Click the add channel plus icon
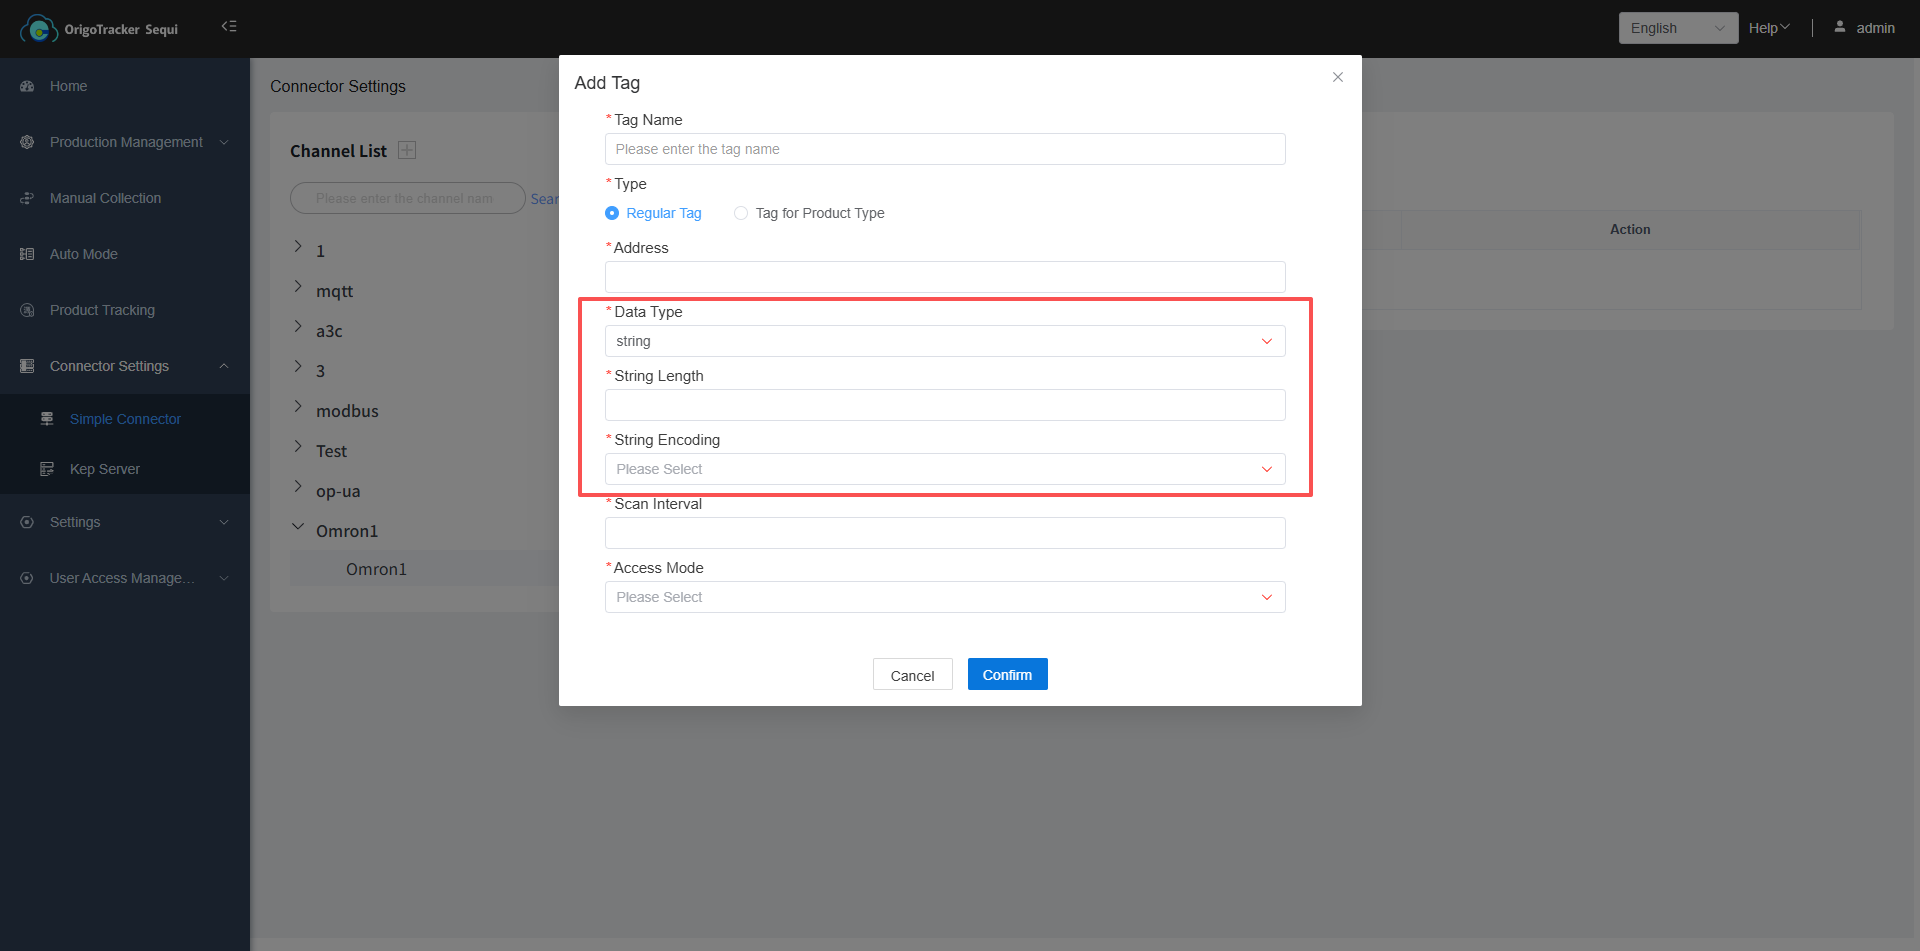The width and height of the screenshot is (1920, 951). pos(407,150)
